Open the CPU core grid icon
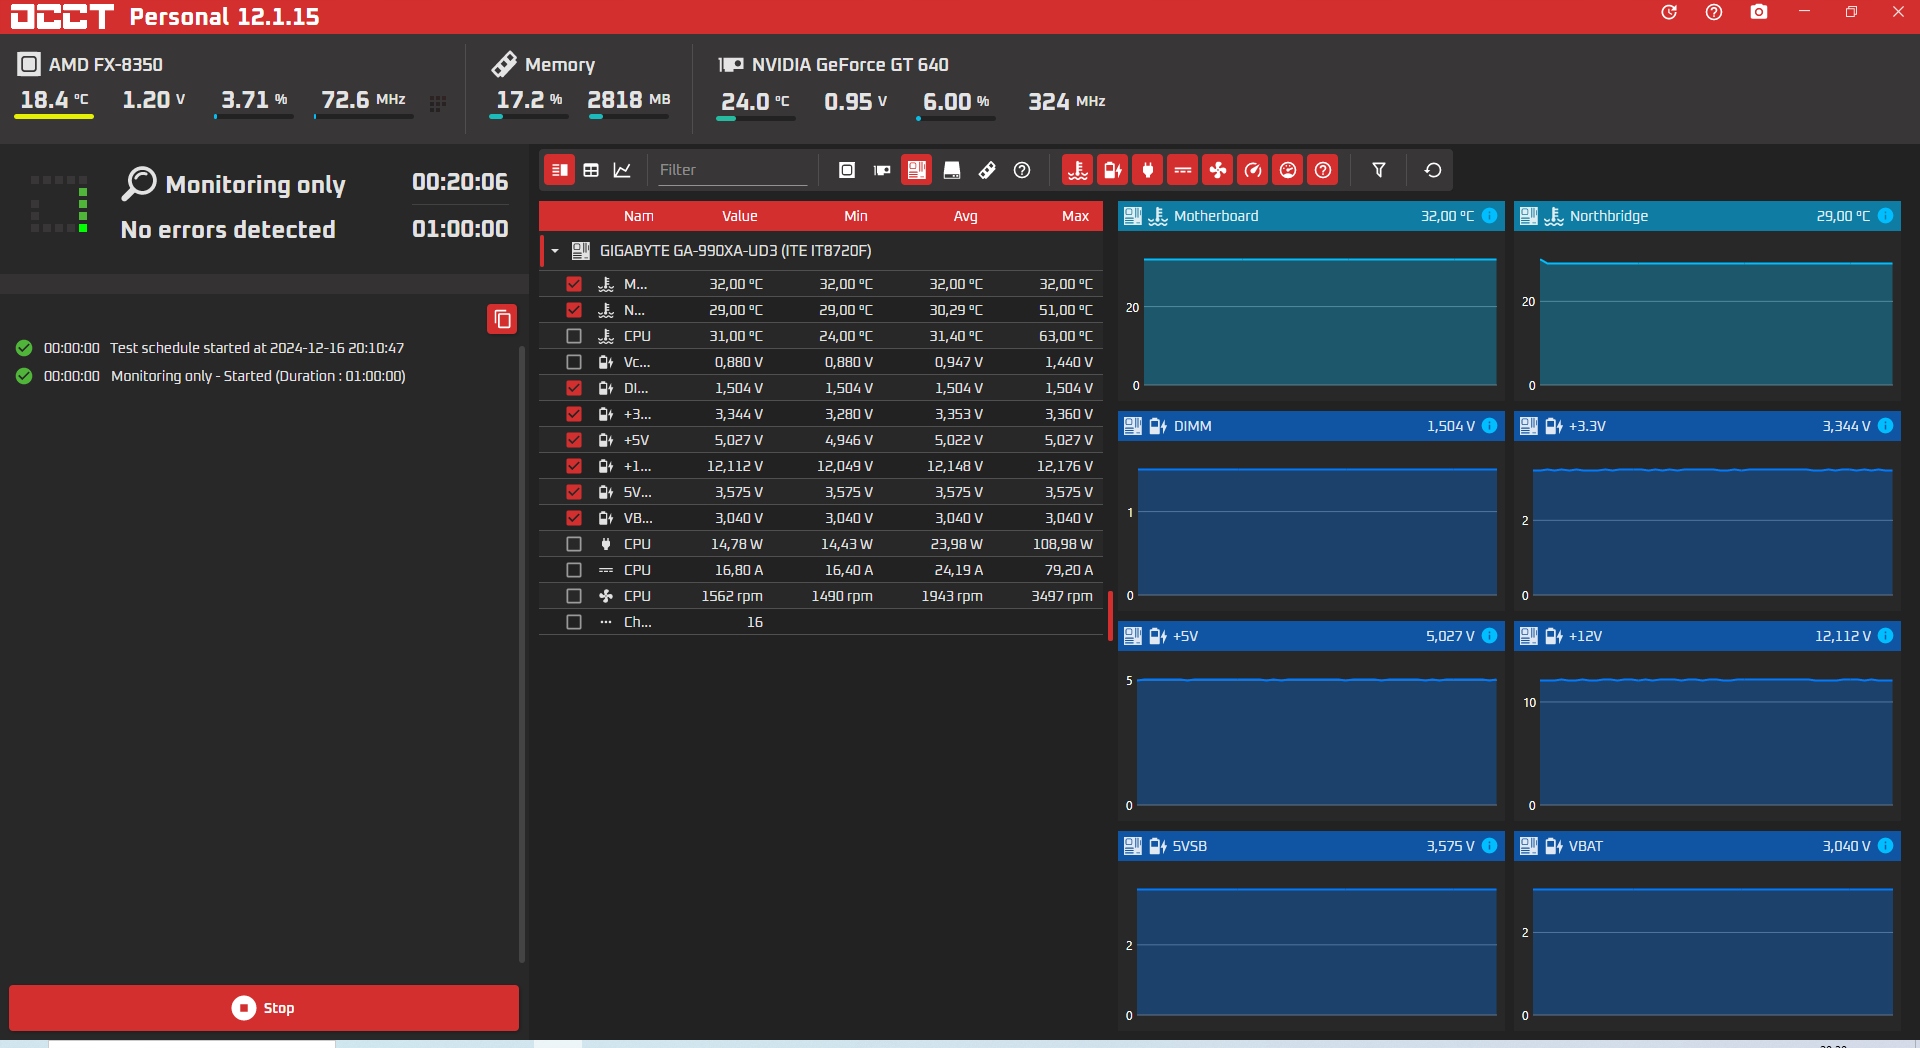1920x1048 pixels. (437, 103)
